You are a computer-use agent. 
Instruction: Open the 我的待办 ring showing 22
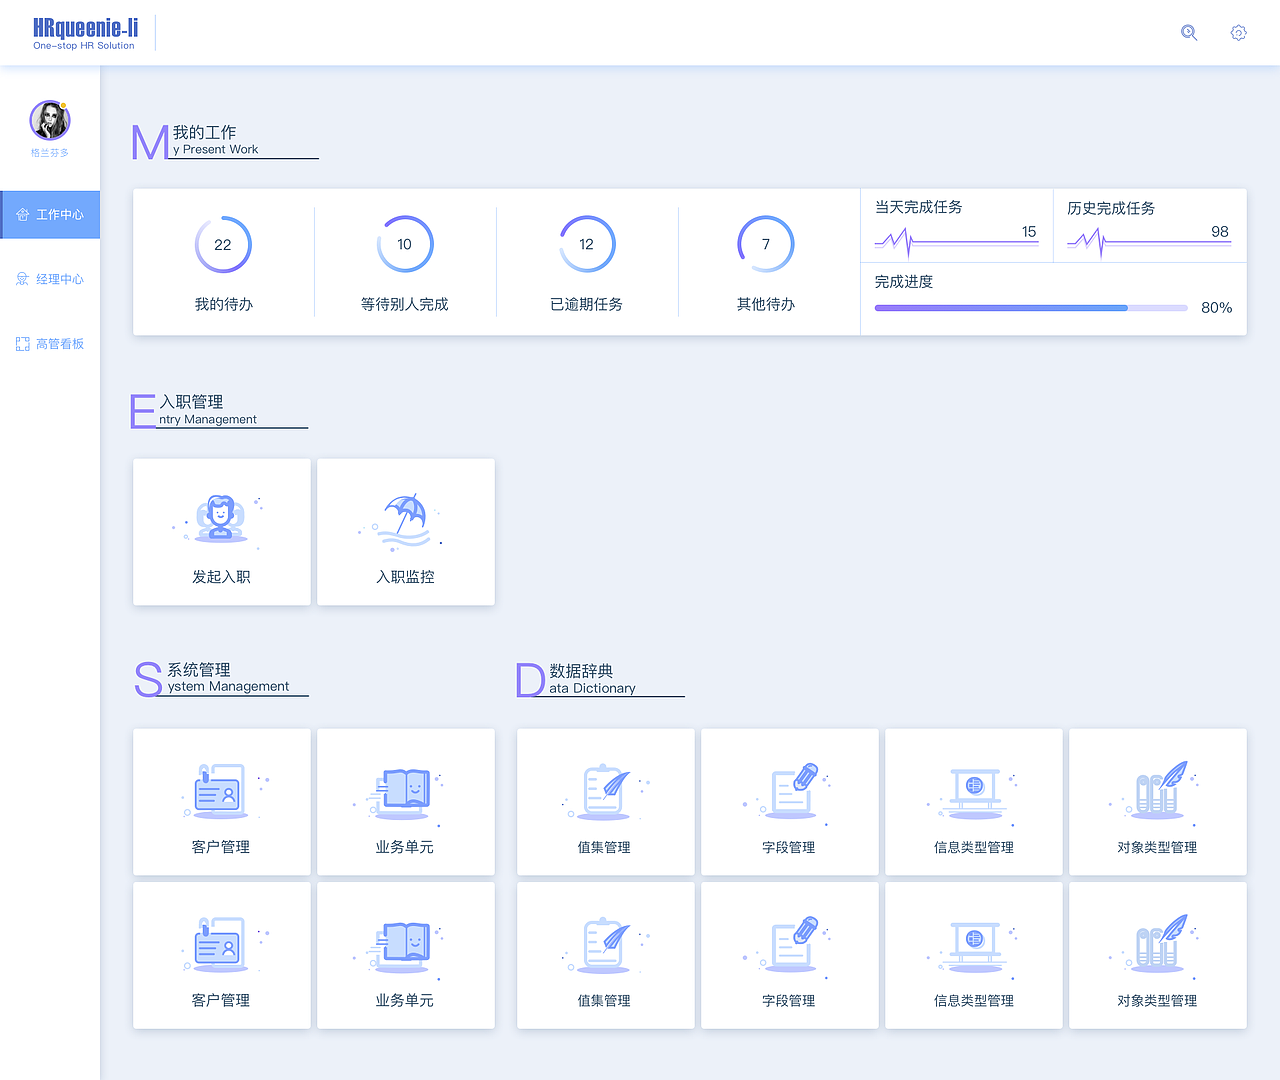[223, 244]
